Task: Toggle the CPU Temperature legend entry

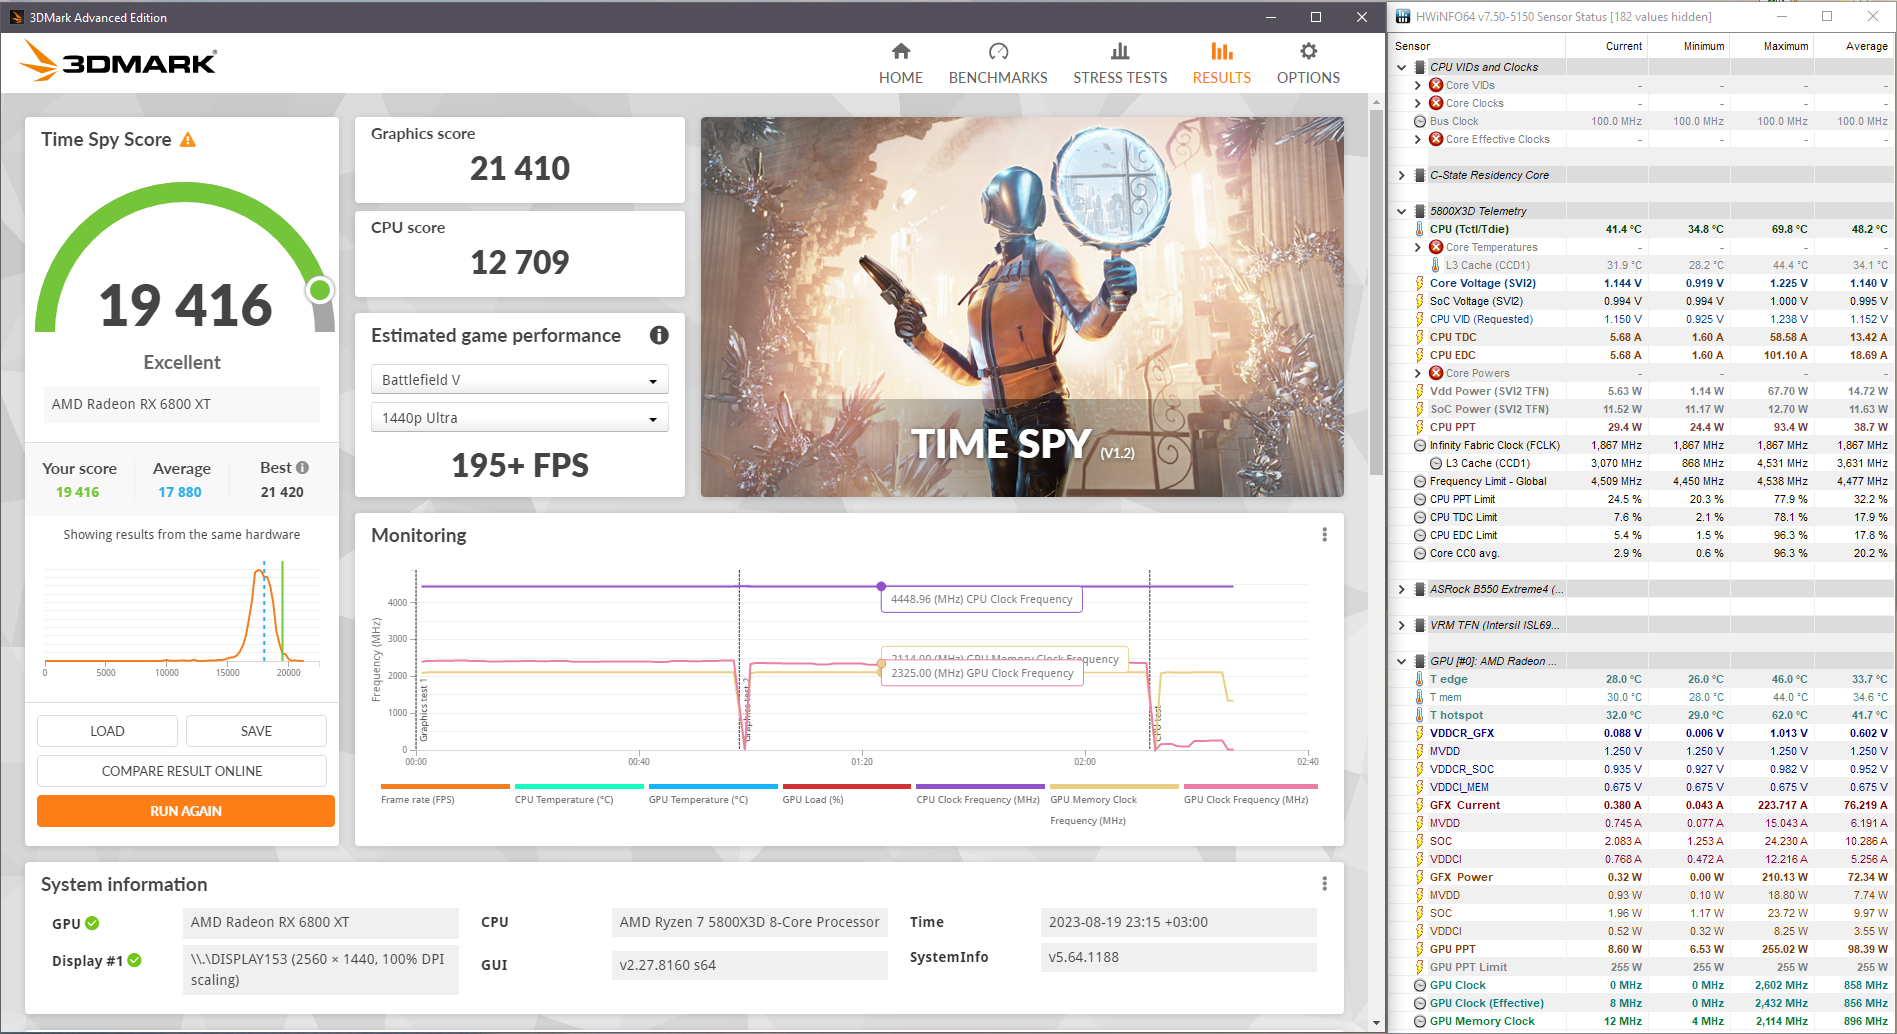Action: click(x=579, y=794)
